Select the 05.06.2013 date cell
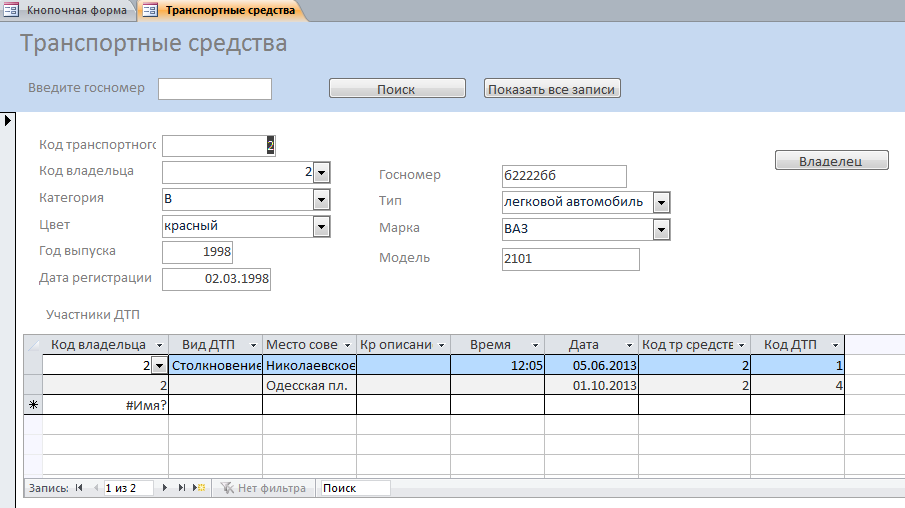 [x=592, y=365]
